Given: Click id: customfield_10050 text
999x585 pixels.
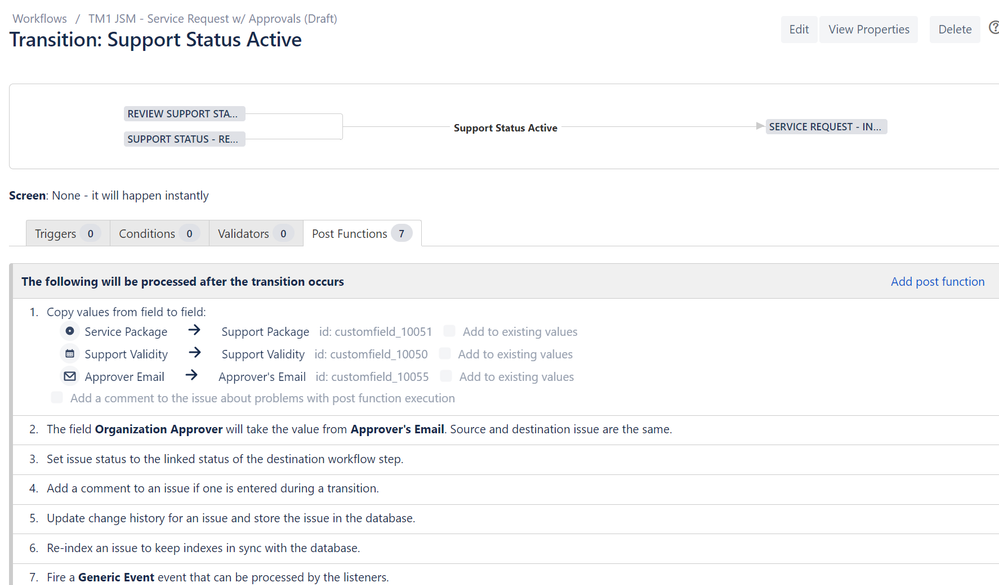Looking at the screenshot, I should point(371,354).
